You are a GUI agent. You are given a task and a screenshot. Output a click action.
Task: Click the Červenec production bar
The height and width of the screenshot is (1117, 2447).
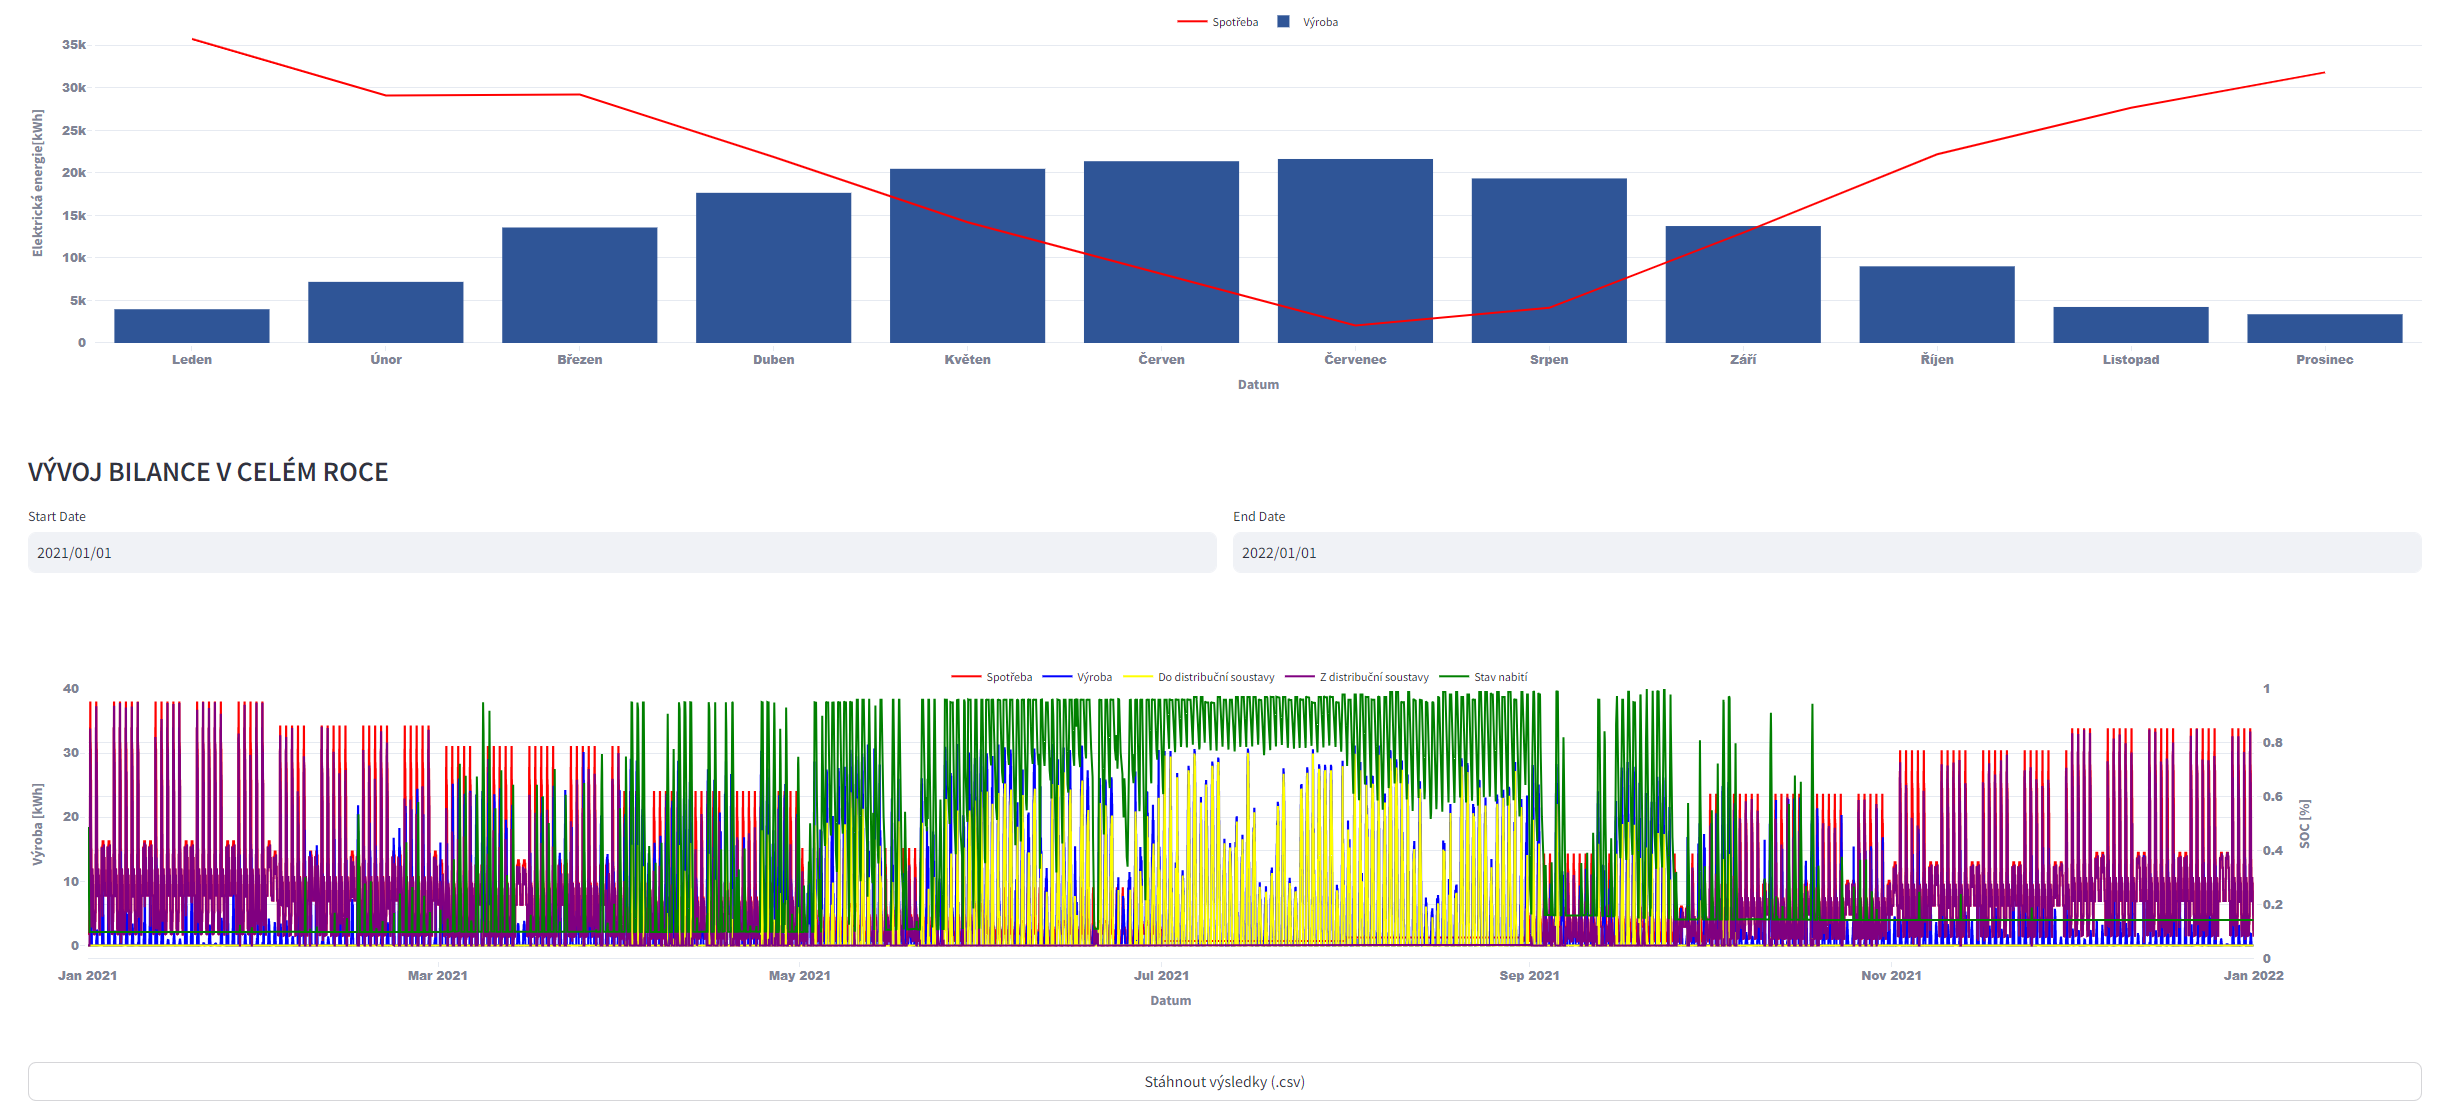tap(1355, 251)
